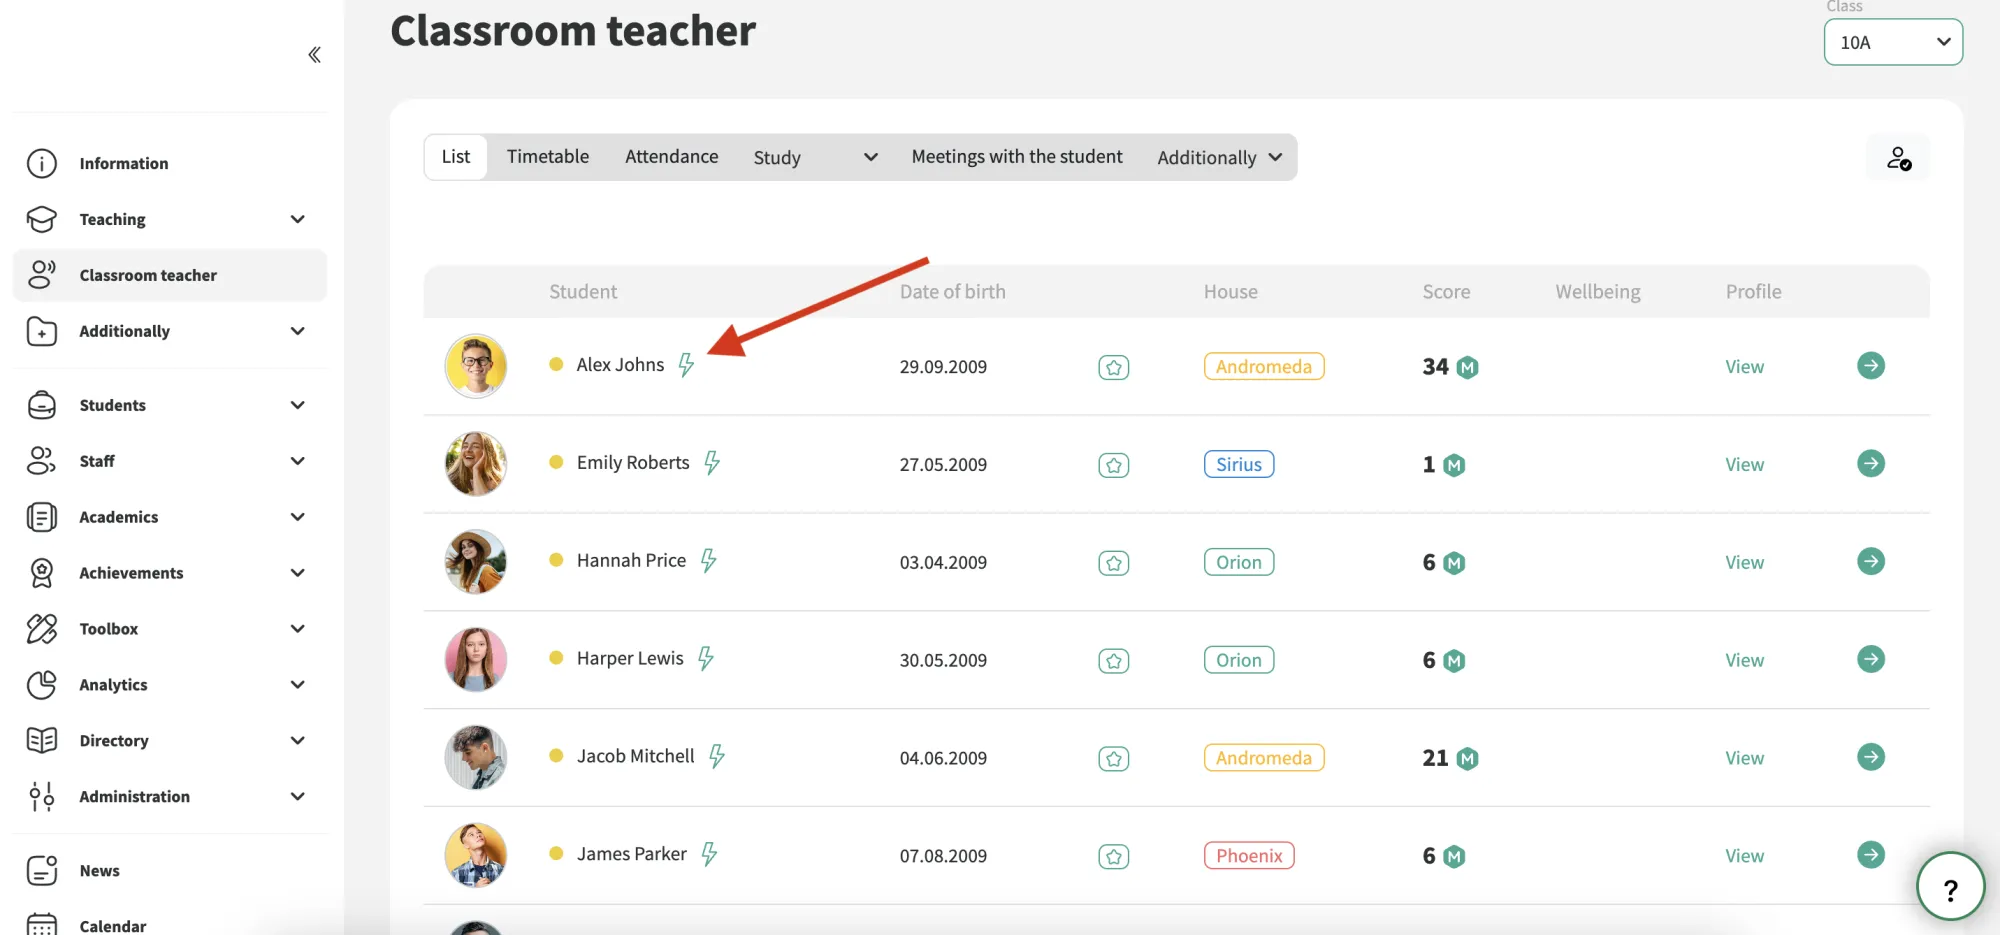Expand the Academics sidebar section

point(169,517)
